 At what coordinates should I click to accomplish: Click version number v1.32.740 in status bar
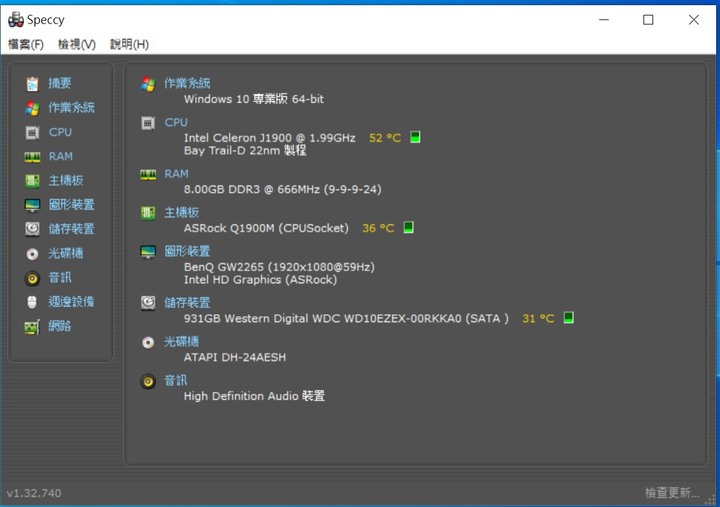pos(34,493)
